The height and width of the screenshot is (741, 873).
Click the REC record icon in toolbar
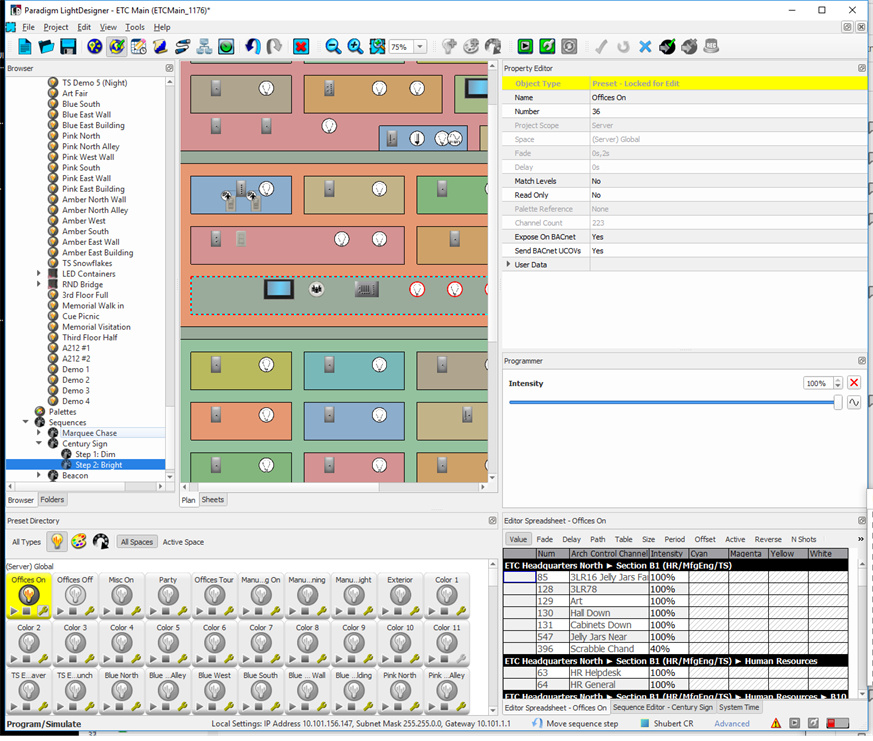click(x=711, y=47)
